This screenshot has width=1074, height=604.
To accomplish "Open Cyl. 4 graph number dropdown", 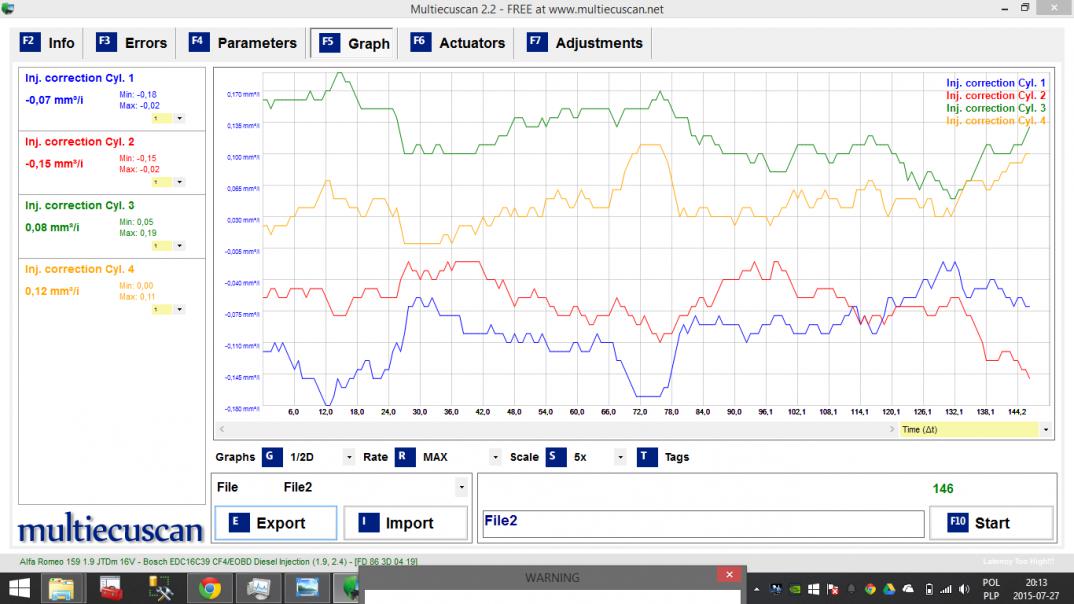I will click(179, 310).
